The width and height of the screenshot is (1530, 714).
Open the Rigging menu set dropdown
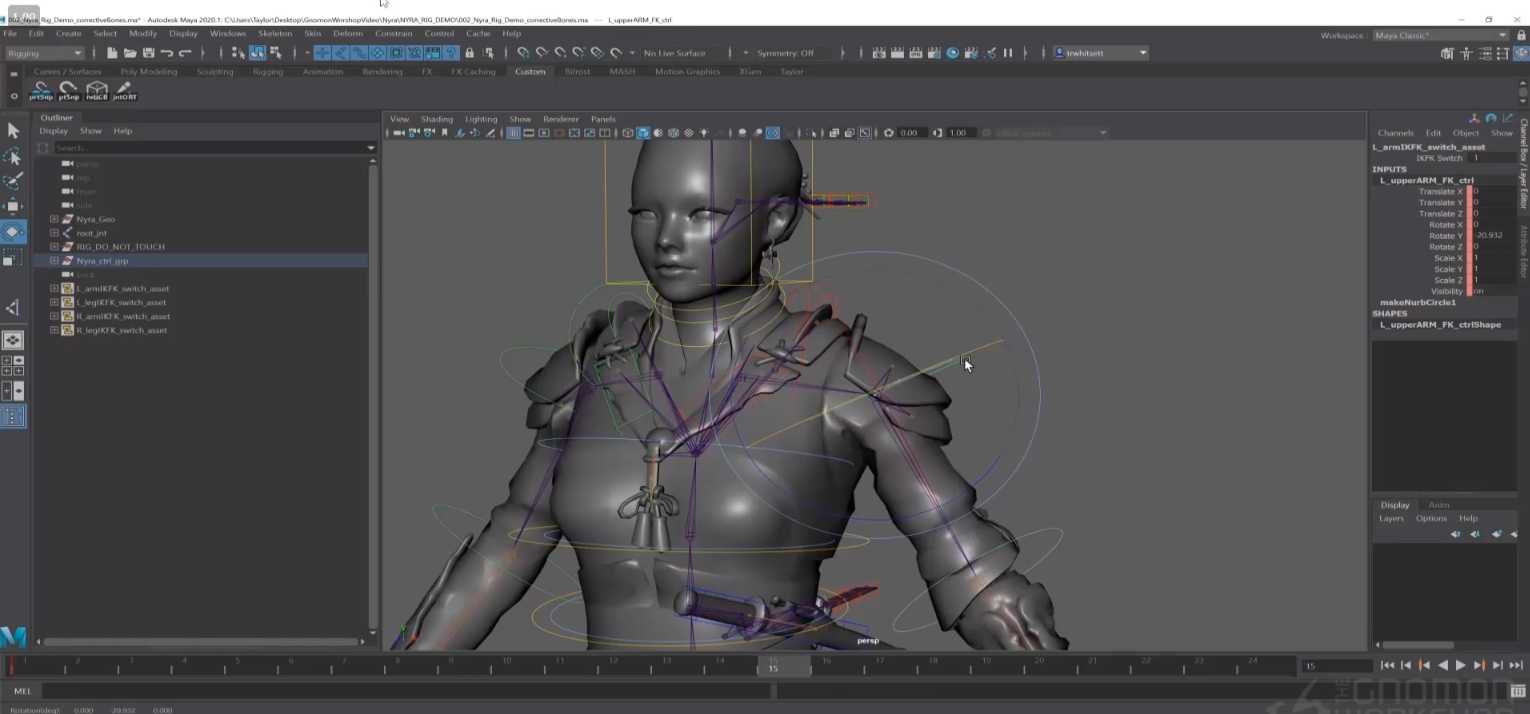click(44, 53)
